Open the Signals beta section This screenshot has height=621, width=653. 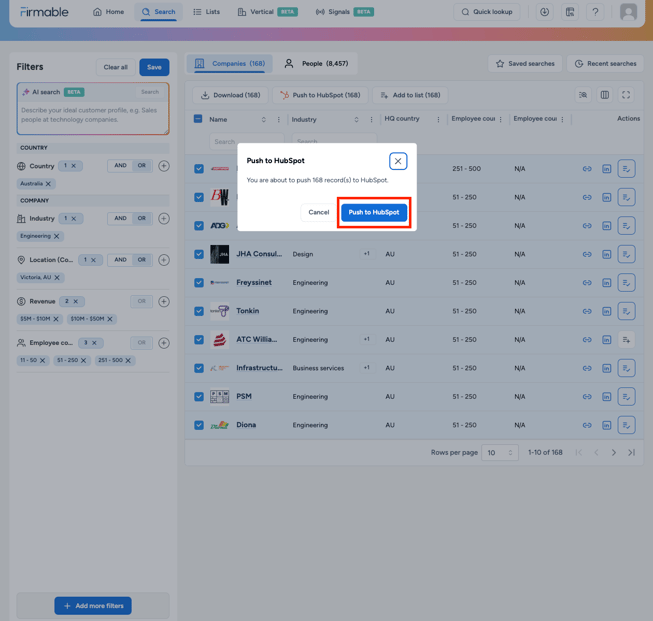[x=344, y=12]
